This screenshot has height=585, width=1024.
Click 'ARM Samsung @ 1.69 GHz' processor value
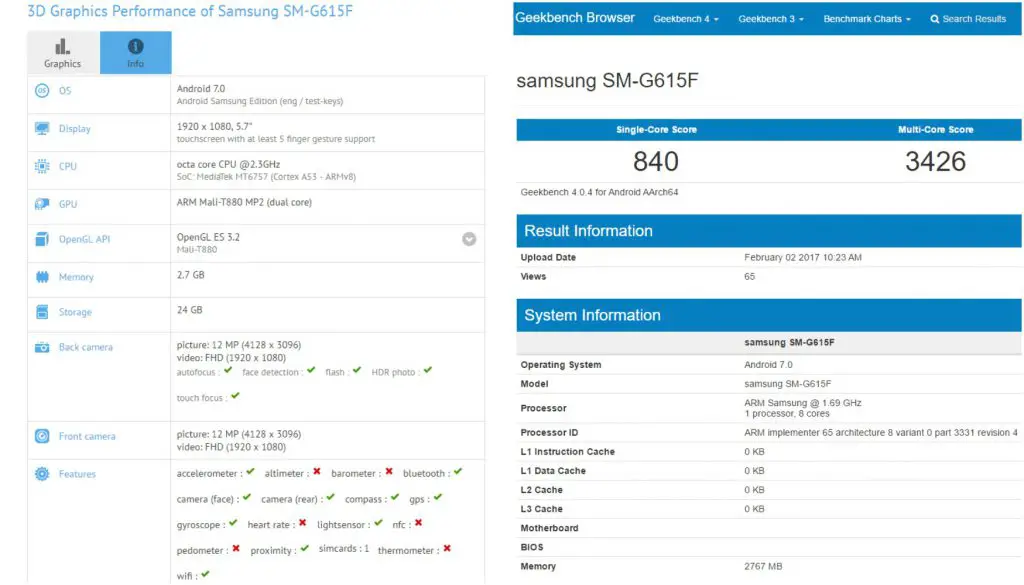pyautogui.click(x=803, y=403)
